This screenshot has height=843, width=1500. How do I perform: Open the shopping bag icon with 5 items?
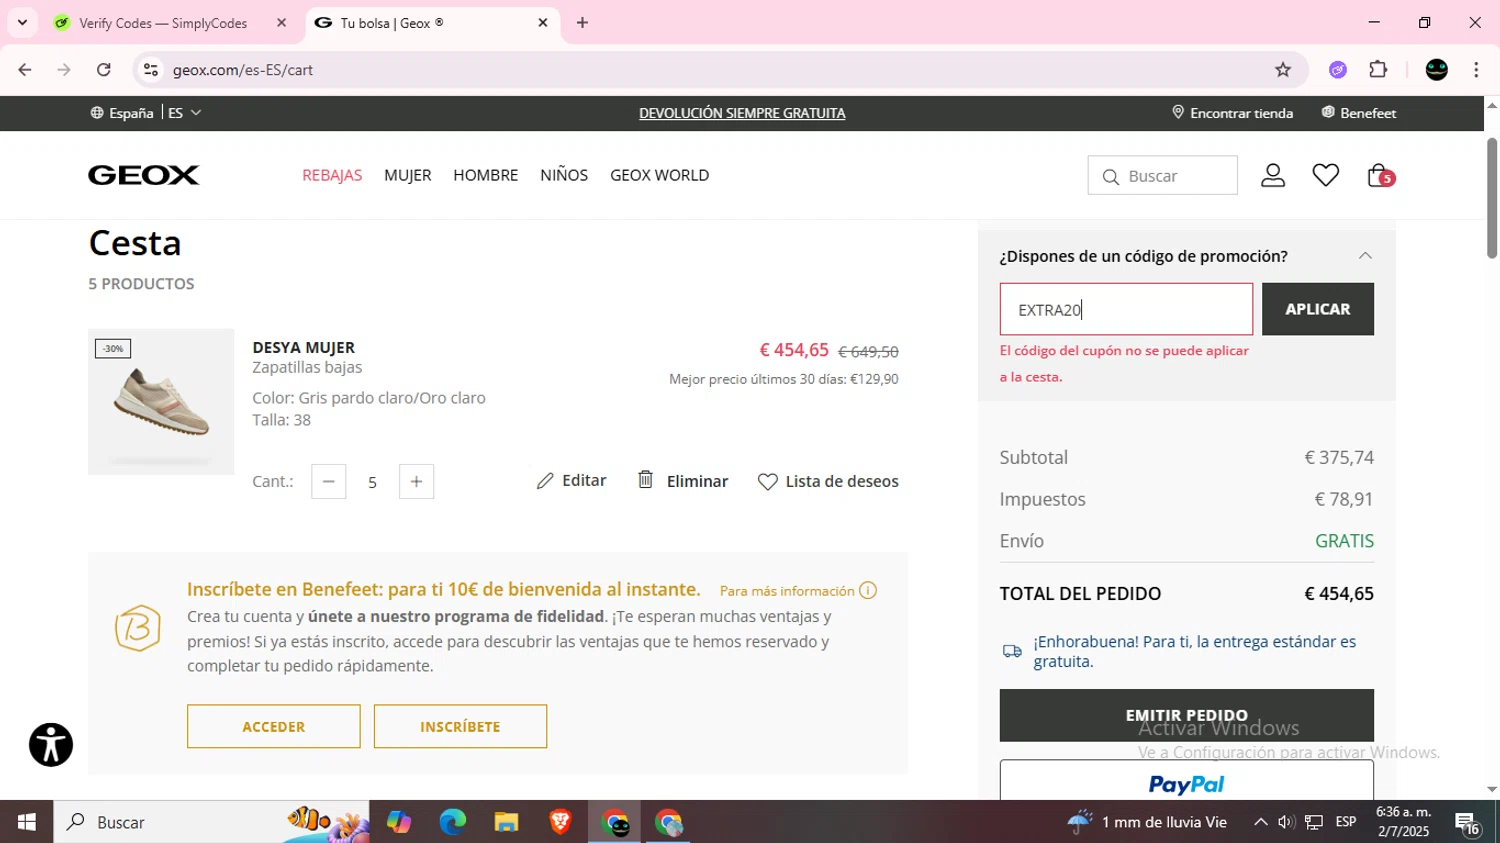[1380, 175]
